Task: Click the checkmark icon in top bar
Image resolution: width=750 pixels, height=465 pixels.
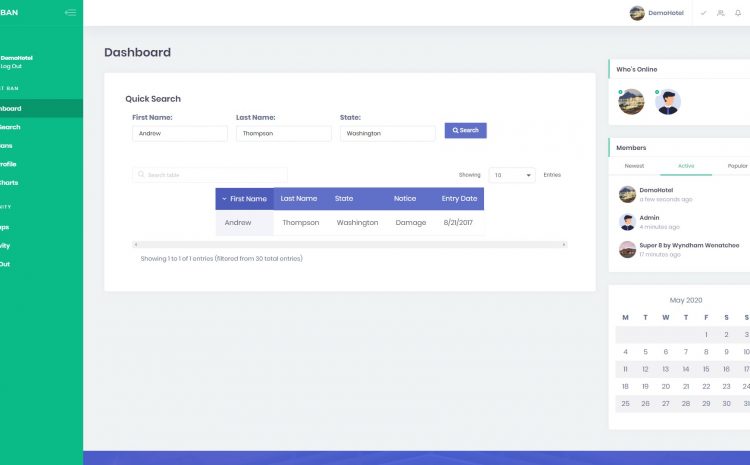Action: click(703, 13)
